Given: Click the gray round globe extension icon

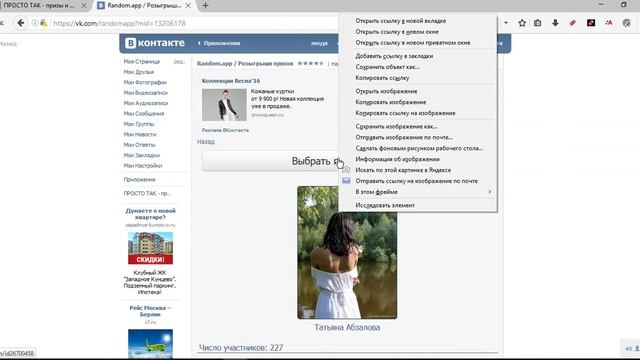Looking at the screenshot, I should tap(627, 23).
